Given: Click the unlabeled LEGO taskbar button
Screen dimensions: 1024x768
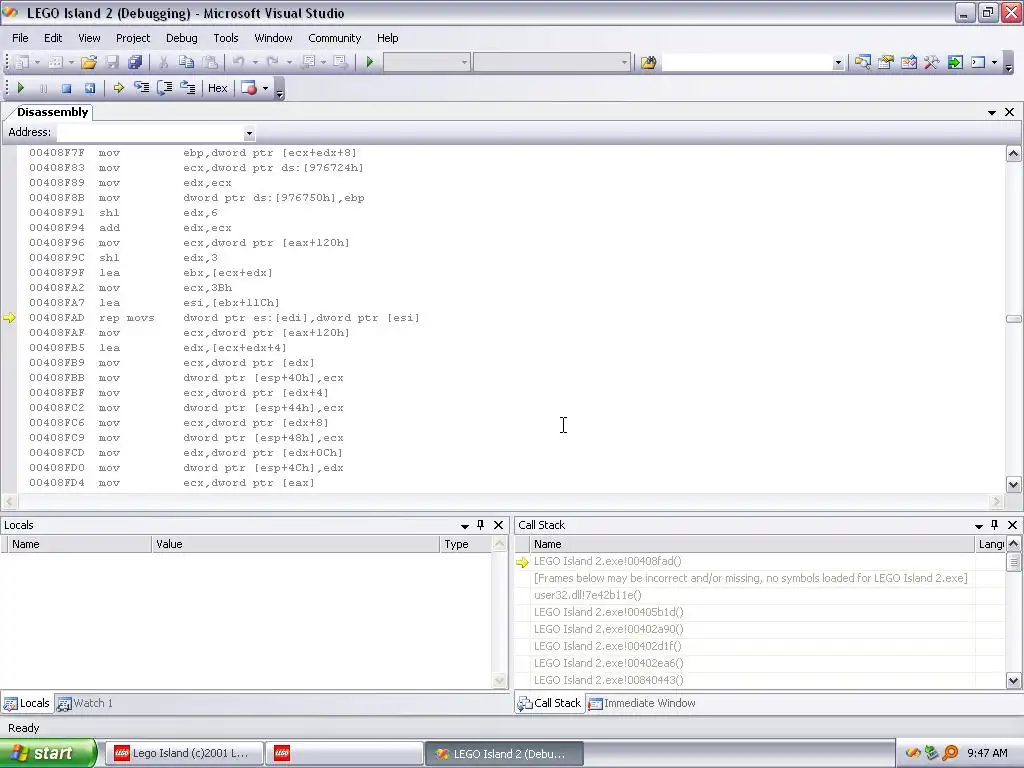Looking at the screenshot, I should pyautogui.click(x=344, y=753).
